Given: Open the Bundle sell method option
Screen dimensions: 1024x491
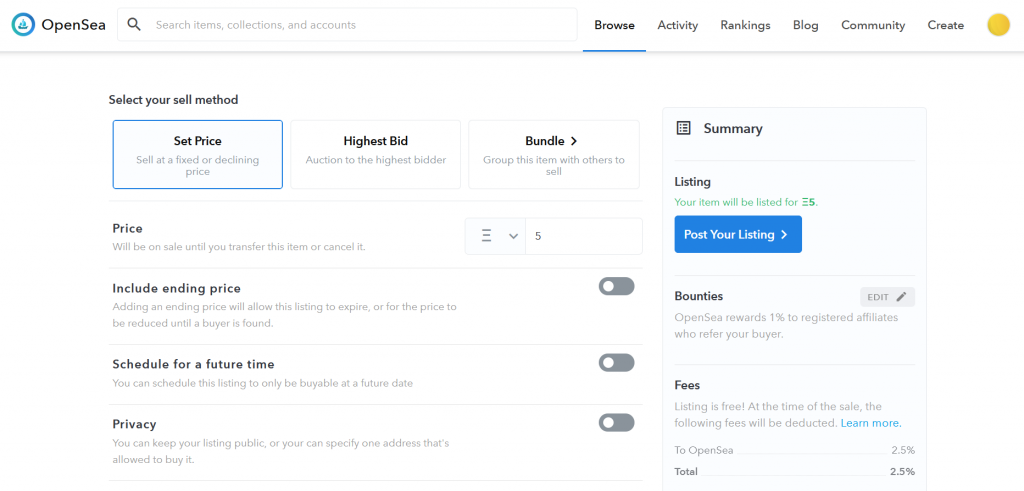Looking at the screenshot, I should 553,154.
